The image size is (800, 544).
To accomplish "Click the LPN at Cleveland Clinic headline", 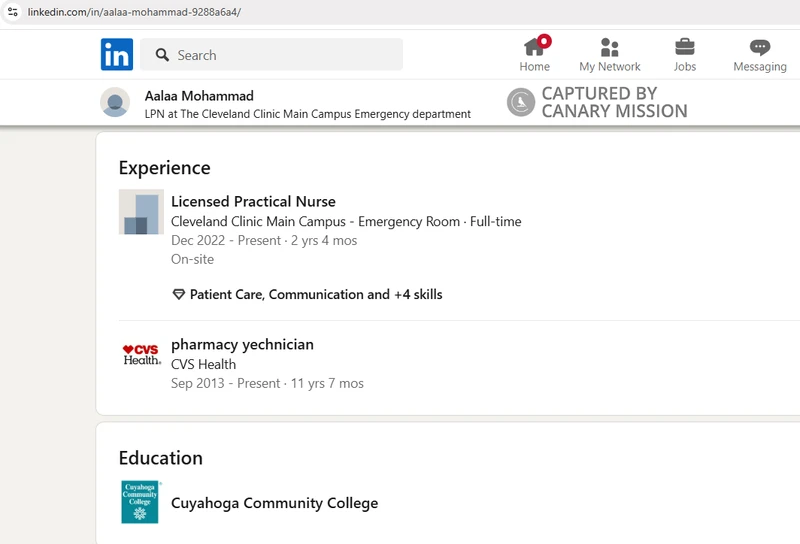I will pos(308,114).
